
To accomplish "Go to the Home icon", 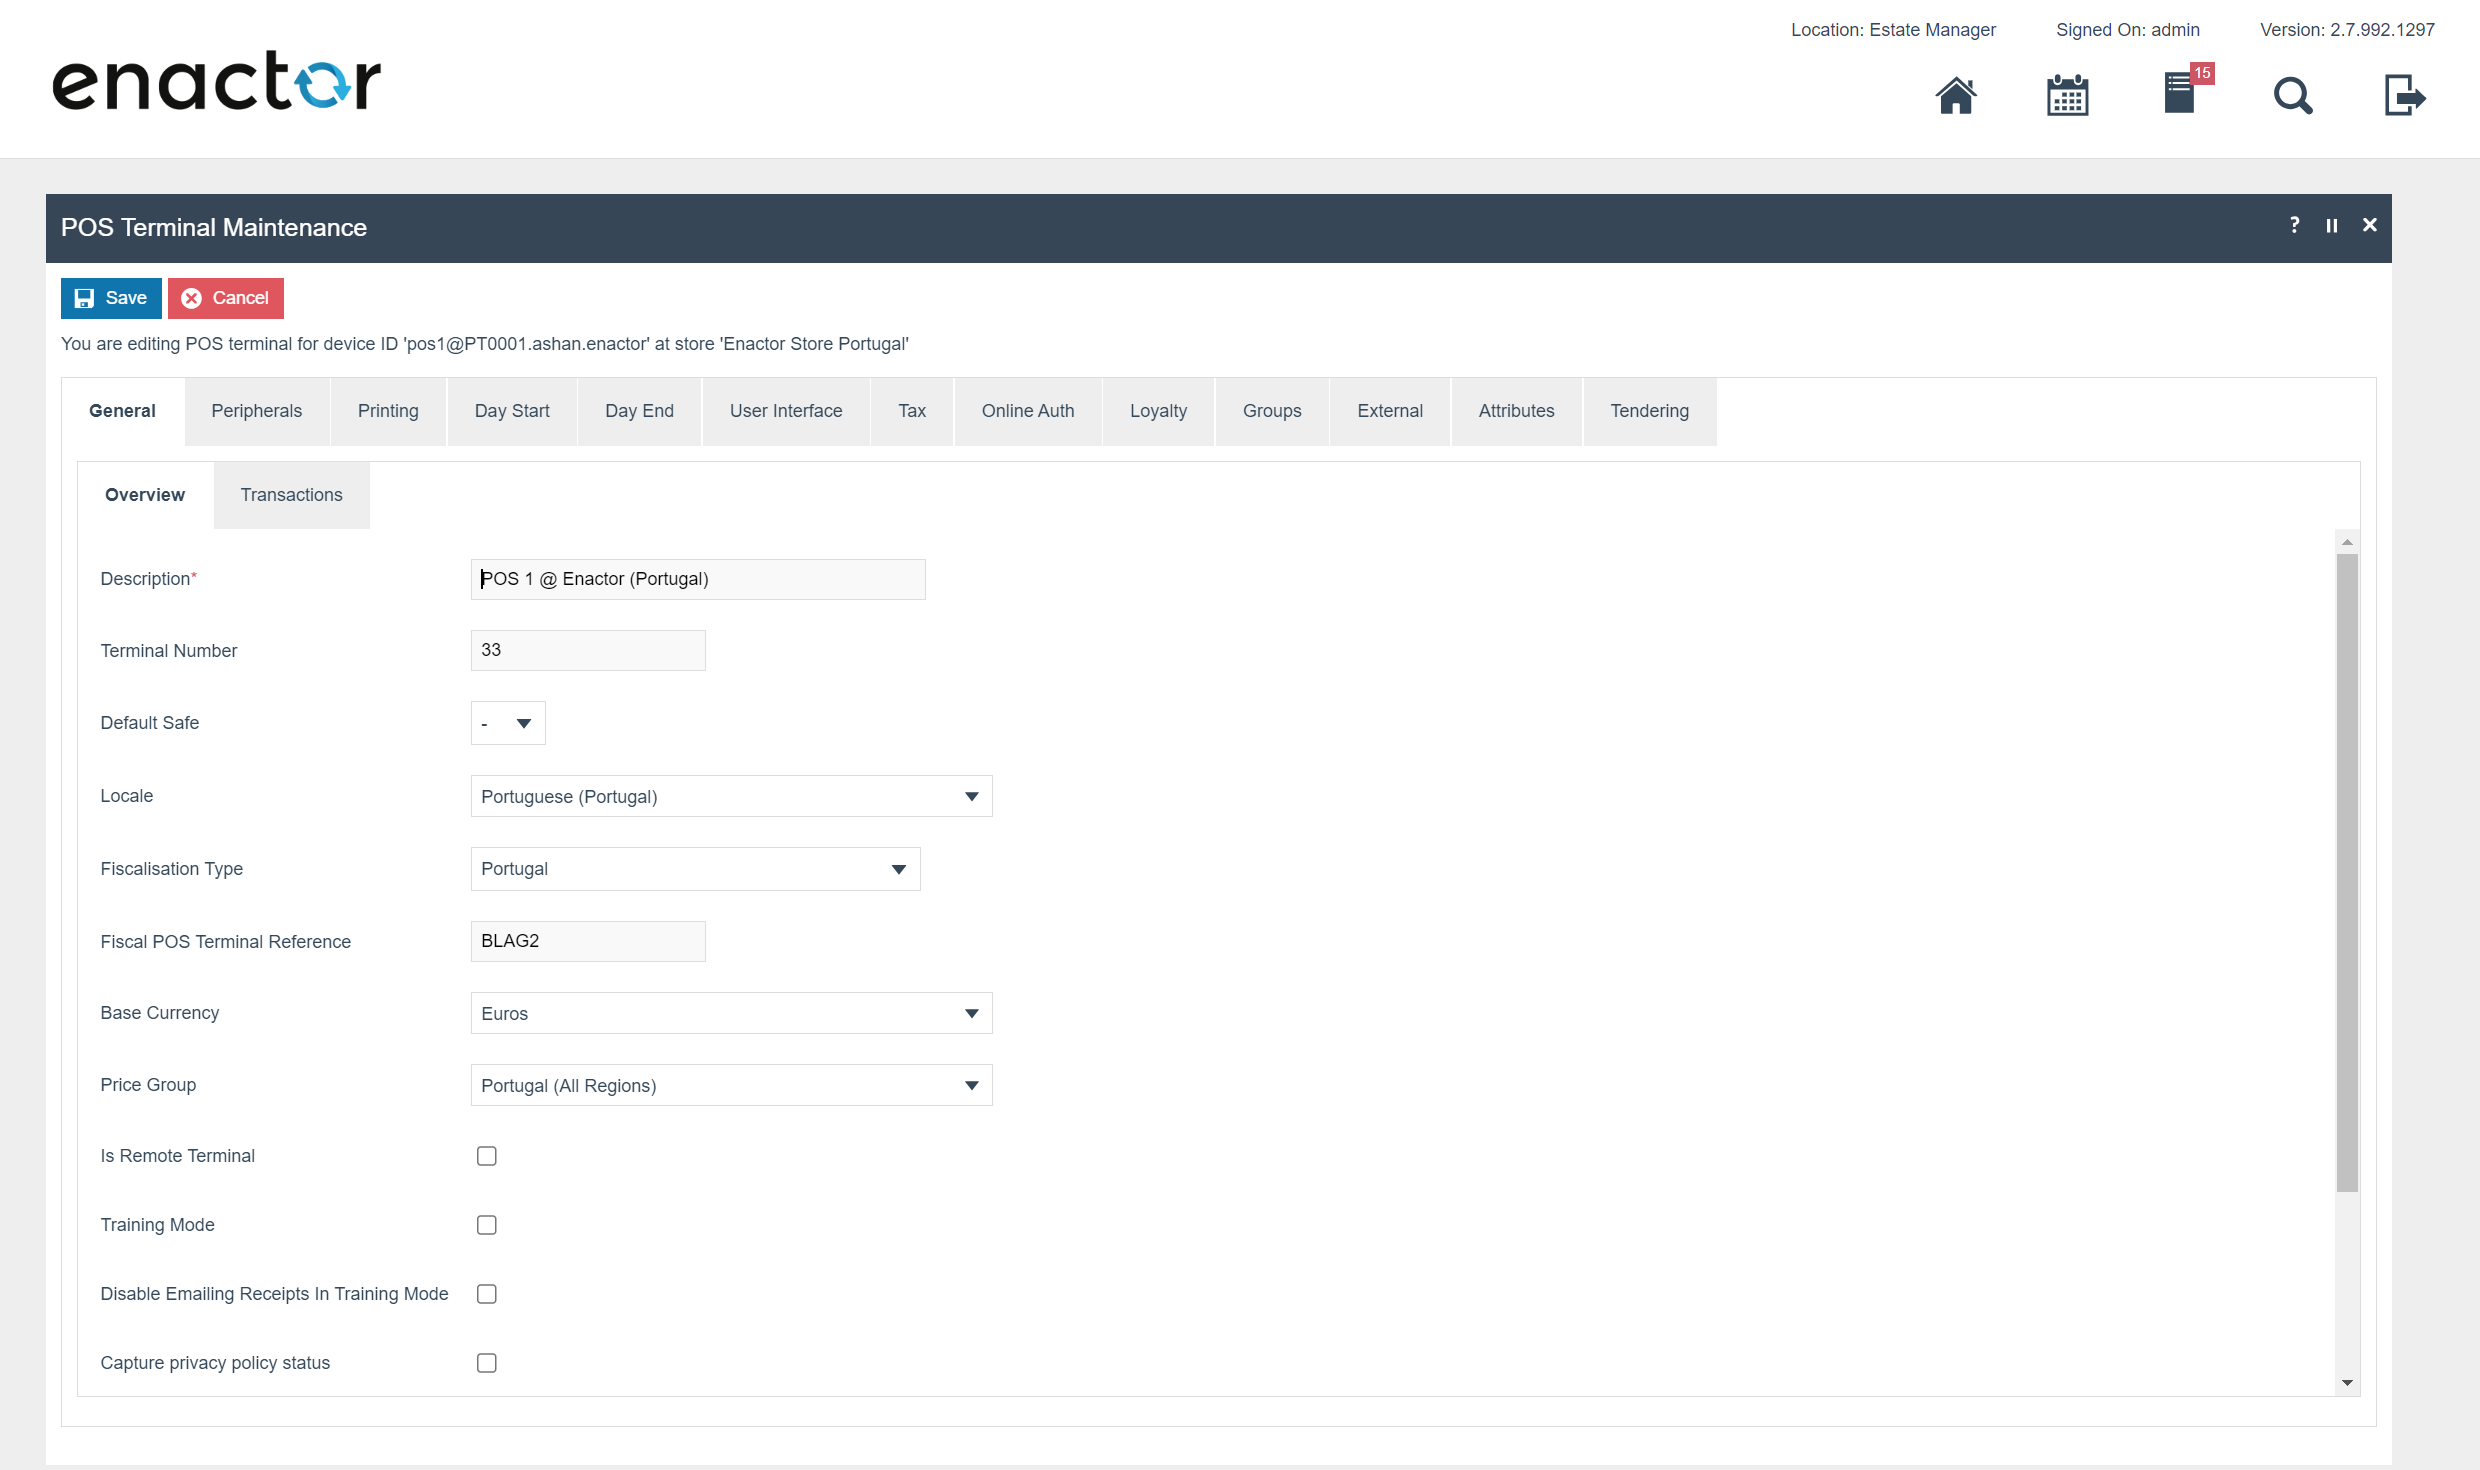I will pos(1955,96).
